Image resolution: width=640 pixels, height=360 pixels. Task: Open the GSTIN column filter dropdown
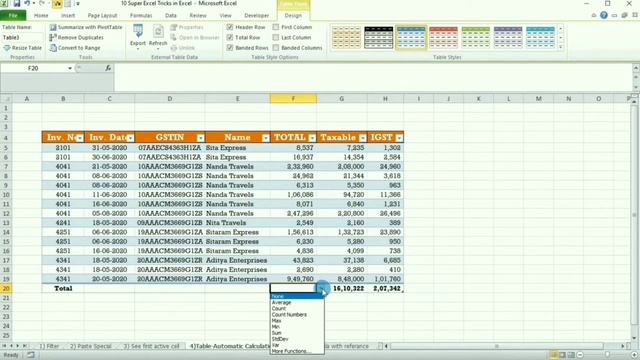(x=200, y=138)
